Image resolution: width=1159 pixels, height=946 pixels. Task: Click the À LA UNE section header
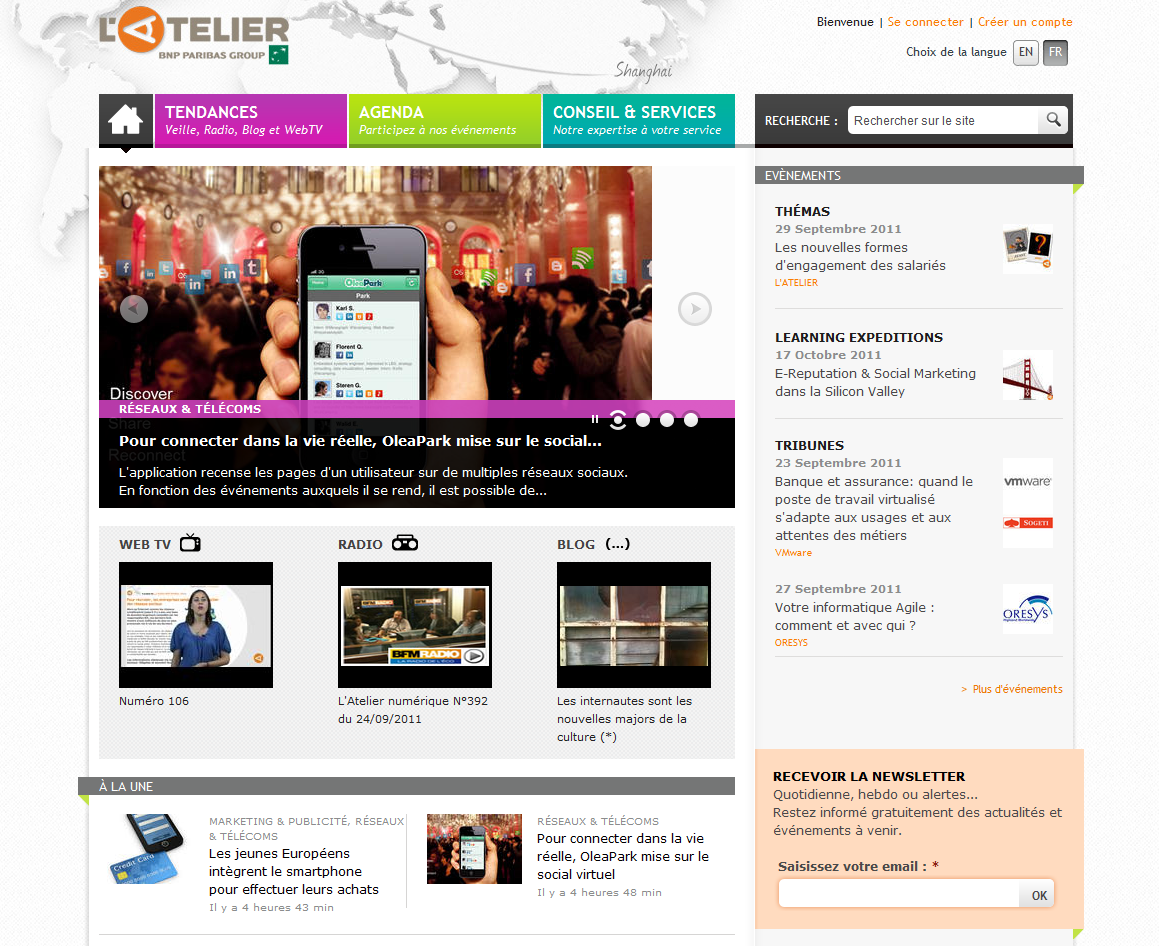(407, 786)
